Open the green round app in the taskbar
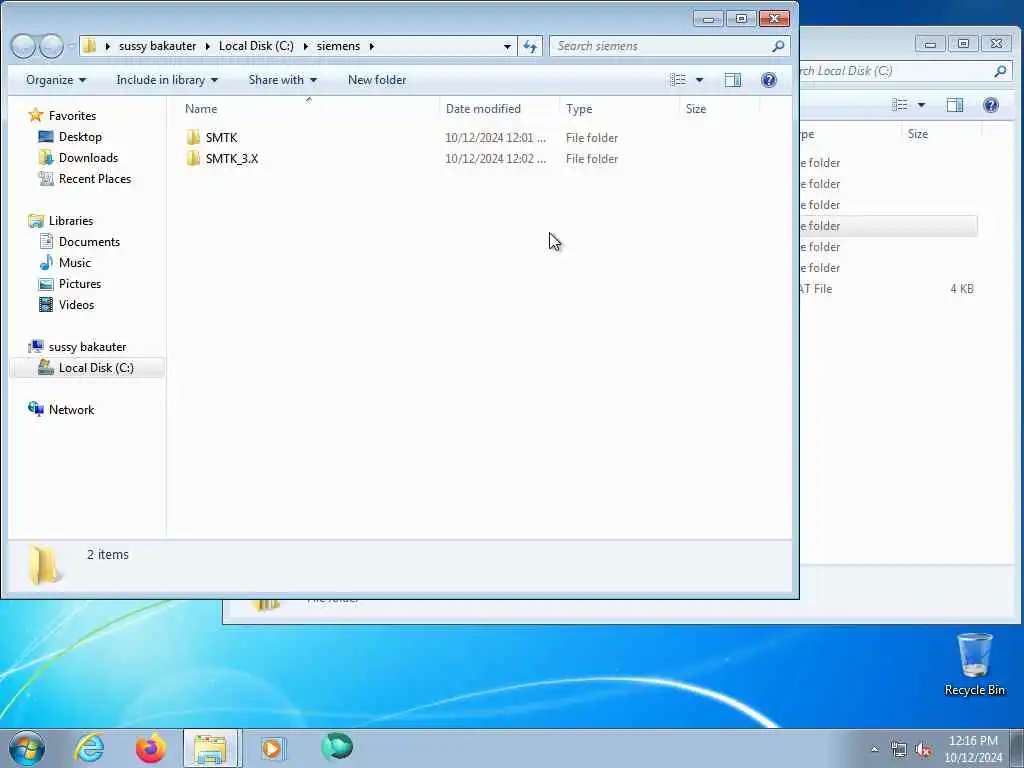 (x=337, y=747)
